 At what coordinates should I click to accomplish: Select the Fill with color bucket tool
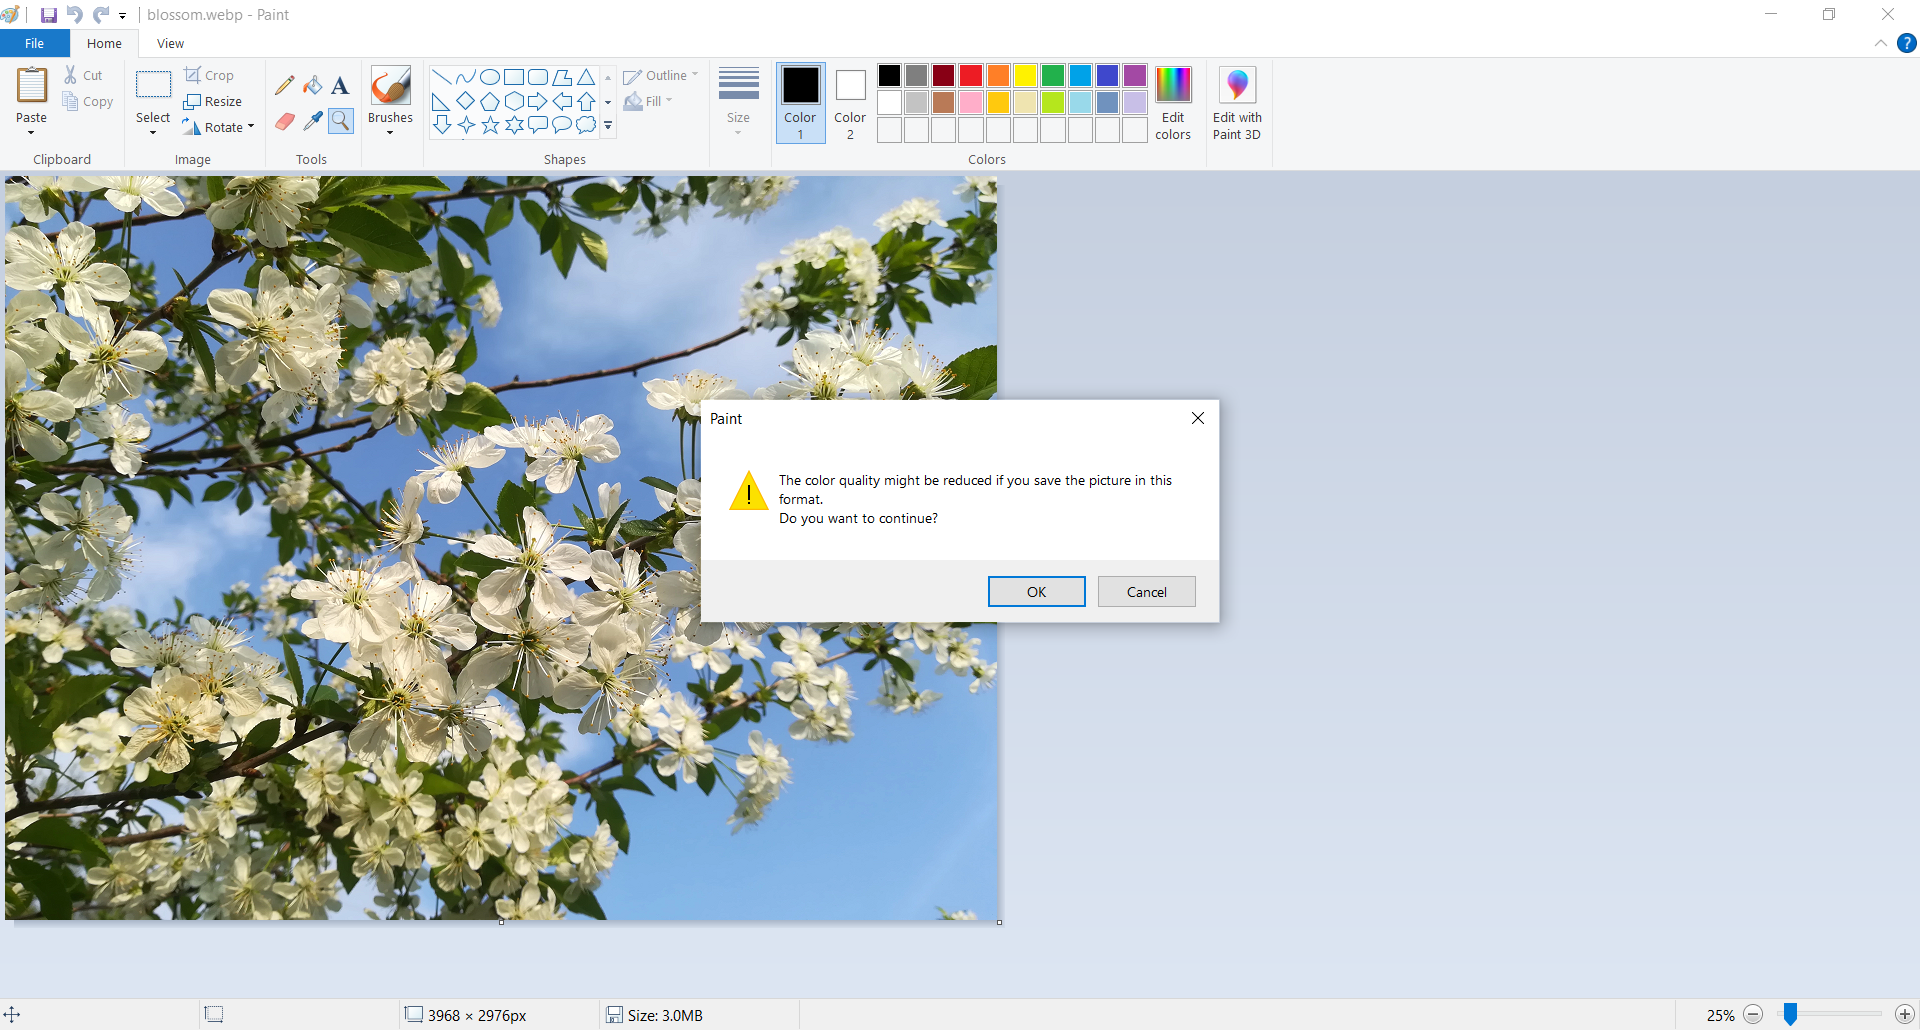313,86
